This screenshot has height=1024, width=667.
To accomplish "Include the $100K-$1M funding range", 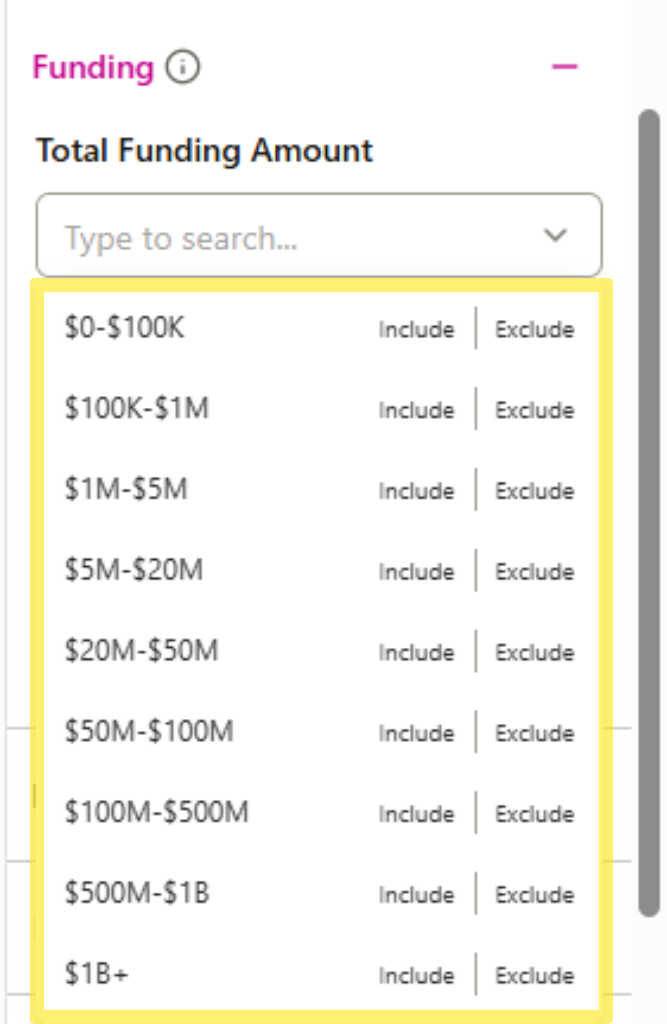I will click(x=415, y=409).
